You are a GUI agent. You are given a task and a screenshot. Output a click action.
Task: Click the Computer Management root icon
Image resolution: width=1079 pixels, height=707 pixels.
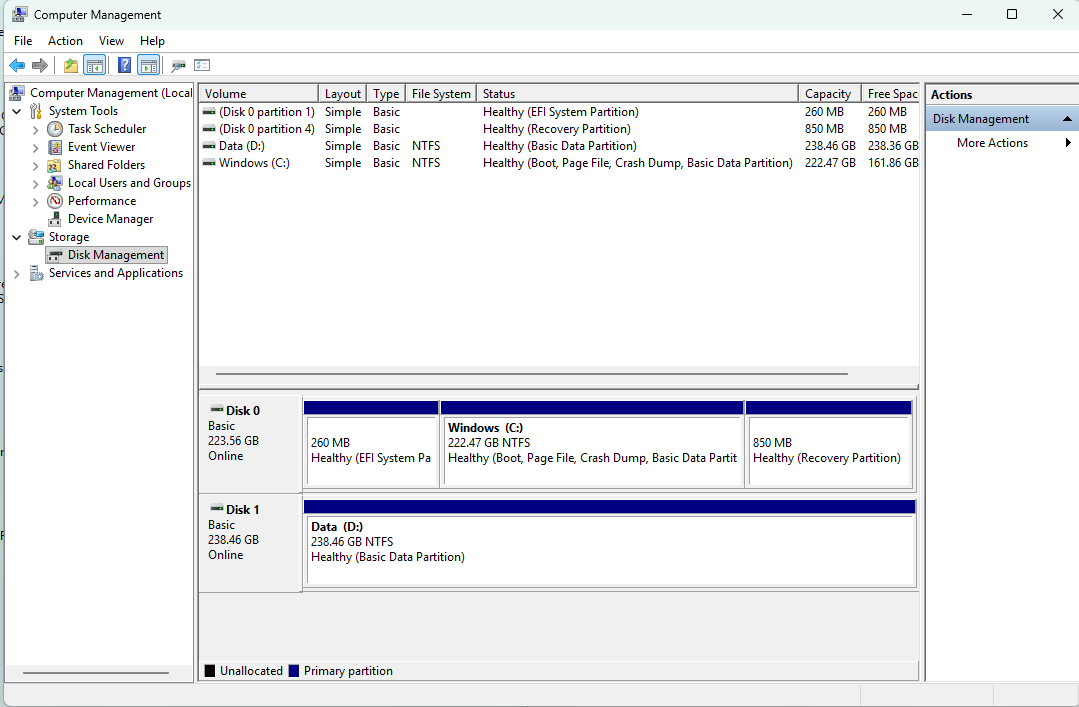(17, 93)
